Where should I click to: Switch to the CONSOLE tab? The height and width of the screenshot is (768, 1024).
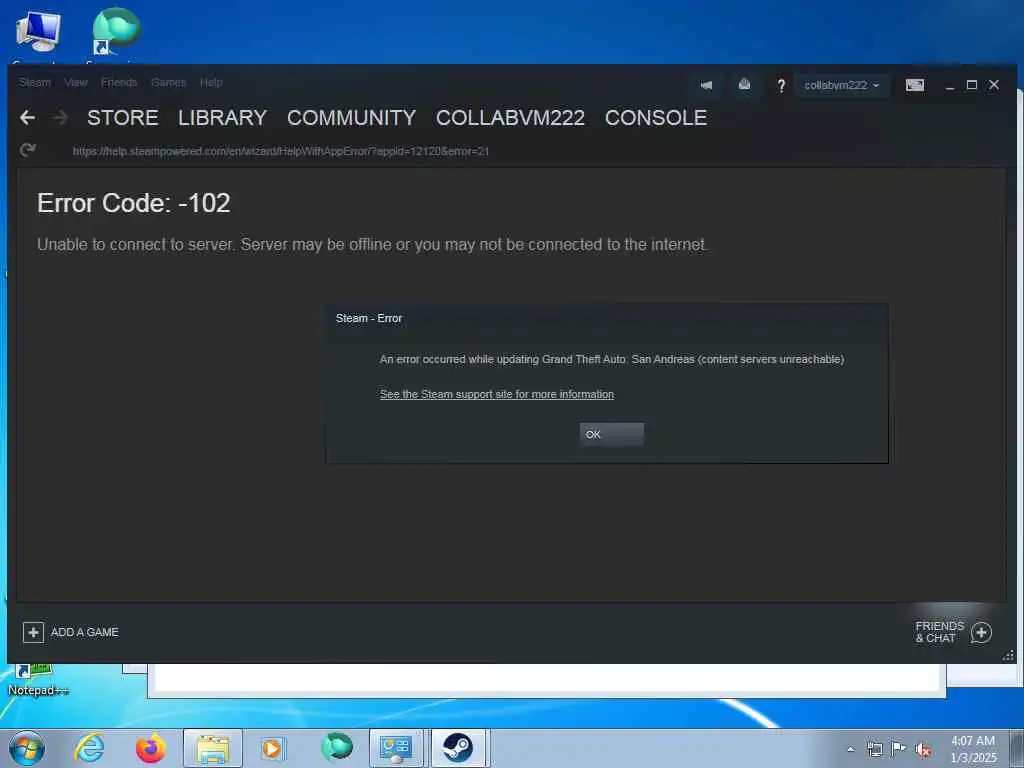point(656,118)
